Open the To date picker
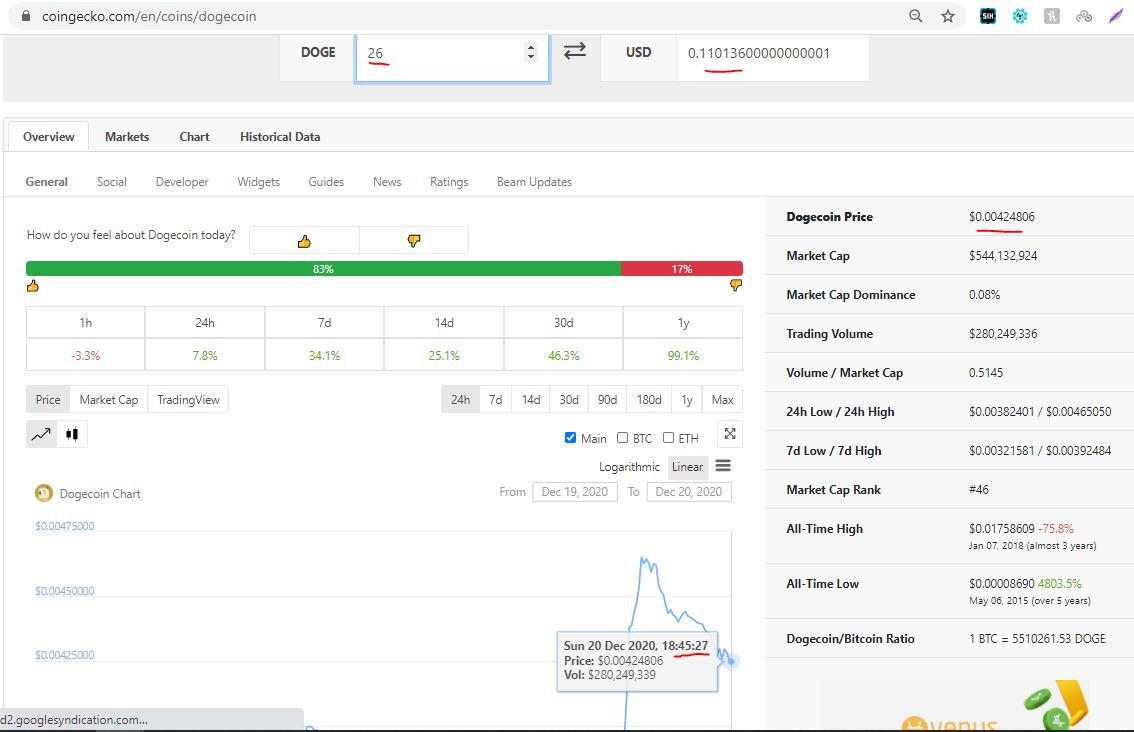1134x732 pixels. point(688,492)
